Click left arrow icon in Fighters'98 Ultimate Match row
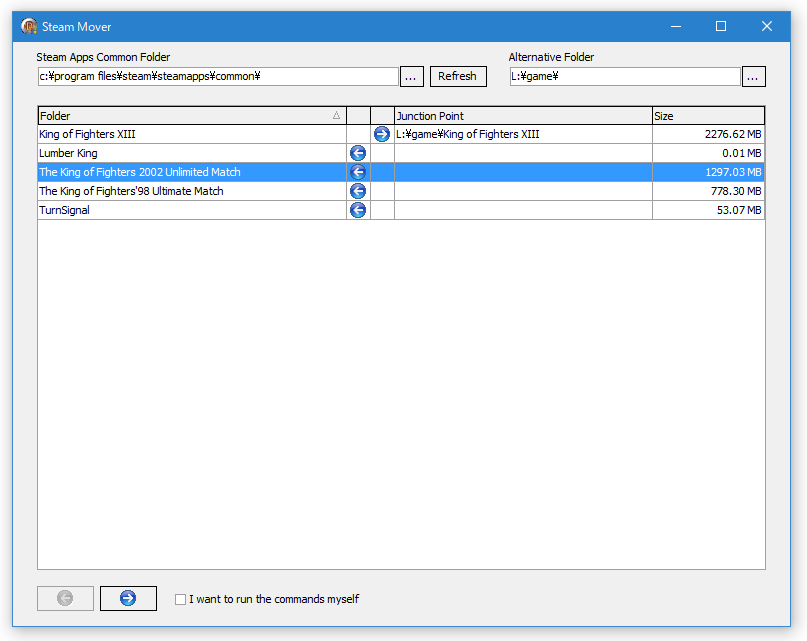Screen dimensions: 807x641 [x=358, y=192]
